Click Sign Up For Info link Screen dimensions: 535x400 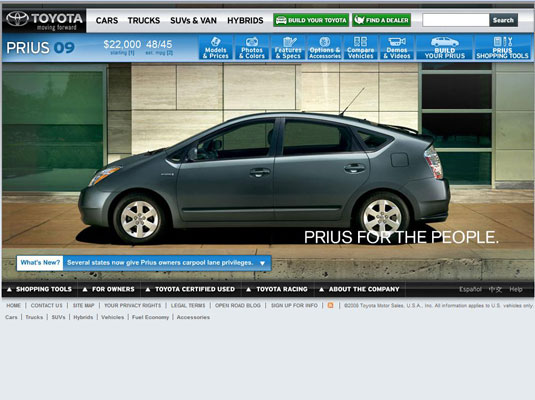point(294,305)
